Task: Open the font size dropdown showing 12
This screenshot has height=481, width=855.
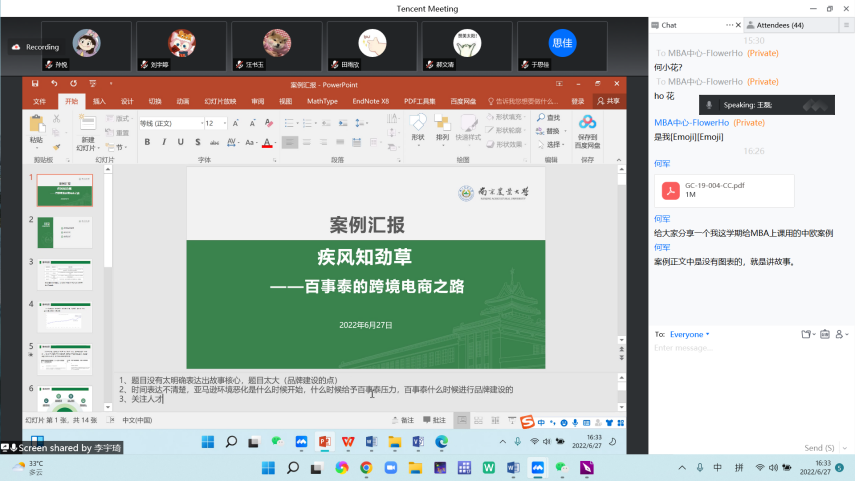Action: 215,123
